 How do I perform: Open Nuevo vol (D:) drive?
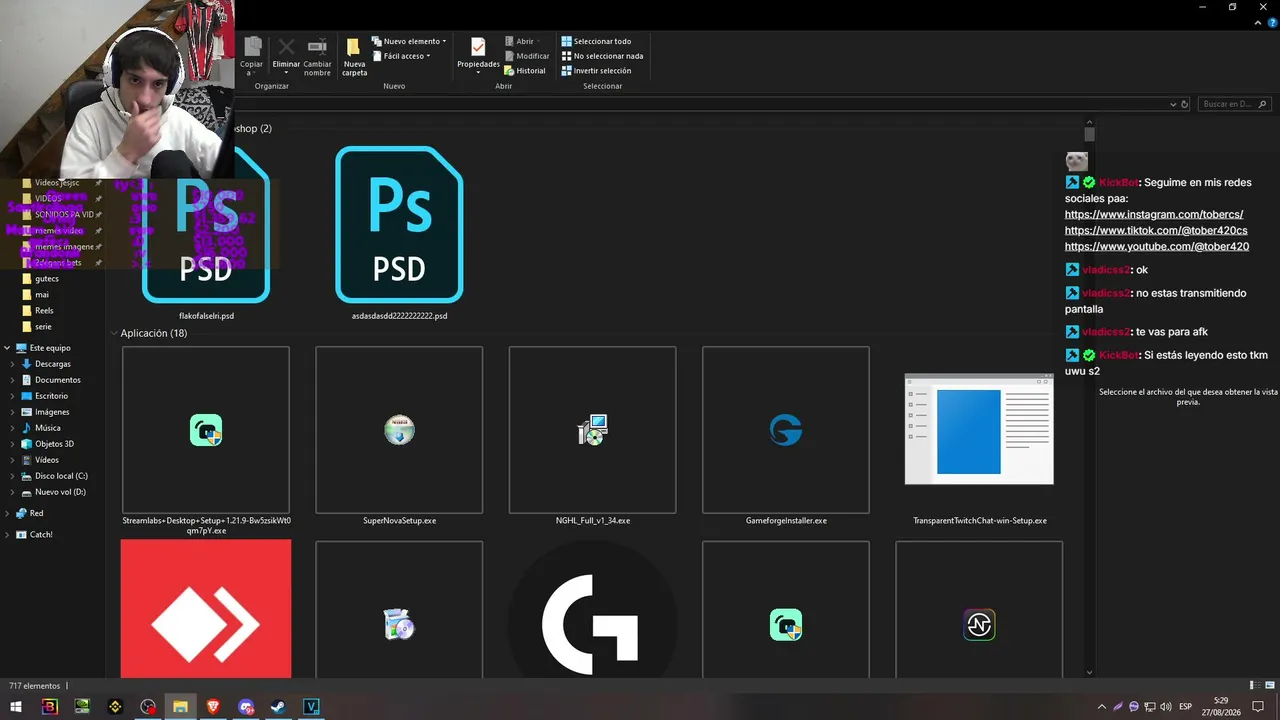60,492
